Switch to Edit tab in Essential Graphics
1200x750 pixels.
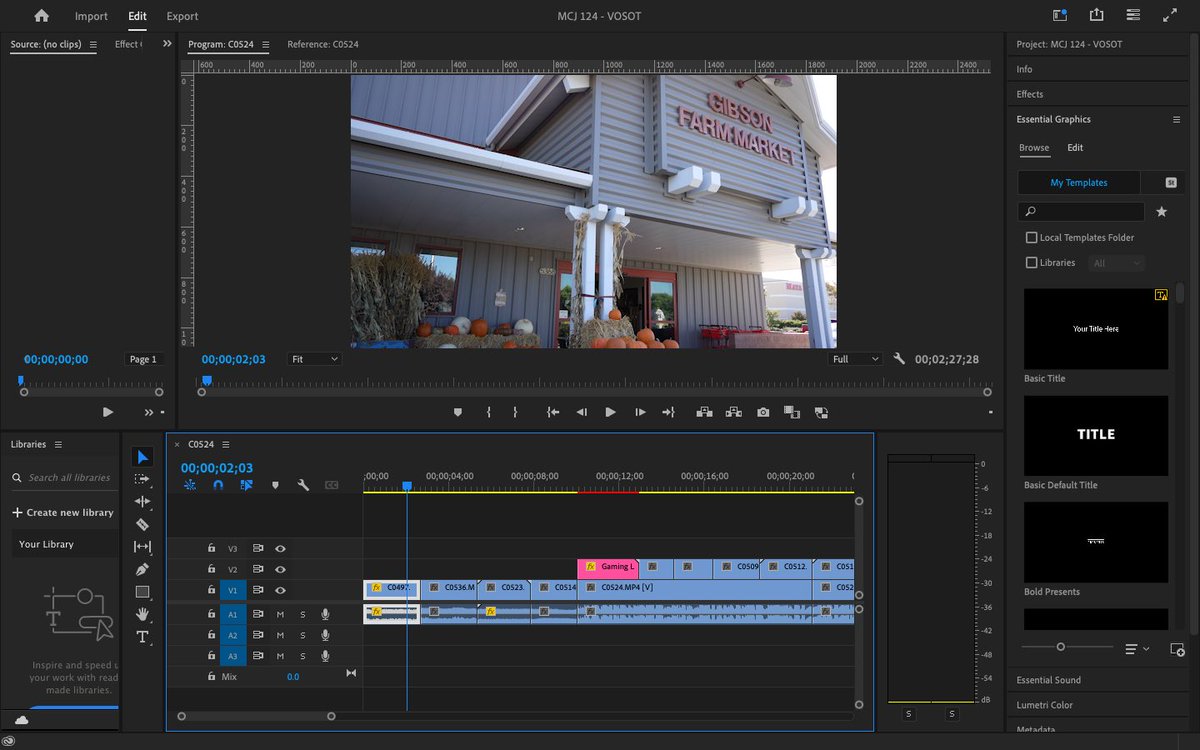[x=1075, y=148]
